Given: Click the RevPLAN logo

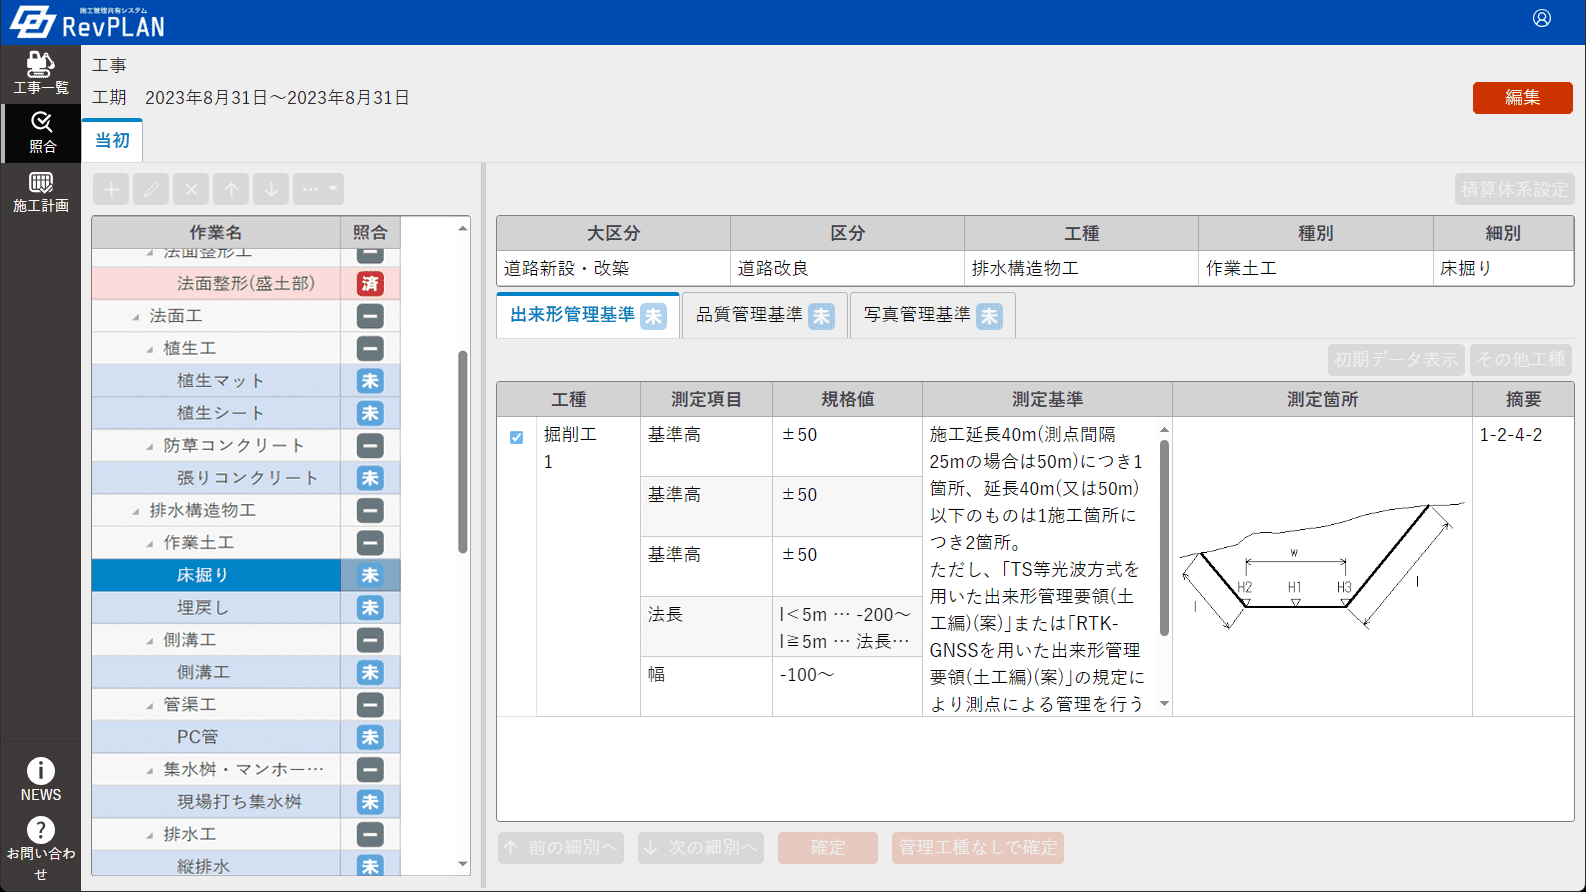Looking at the screenshot, I should 88,23.
